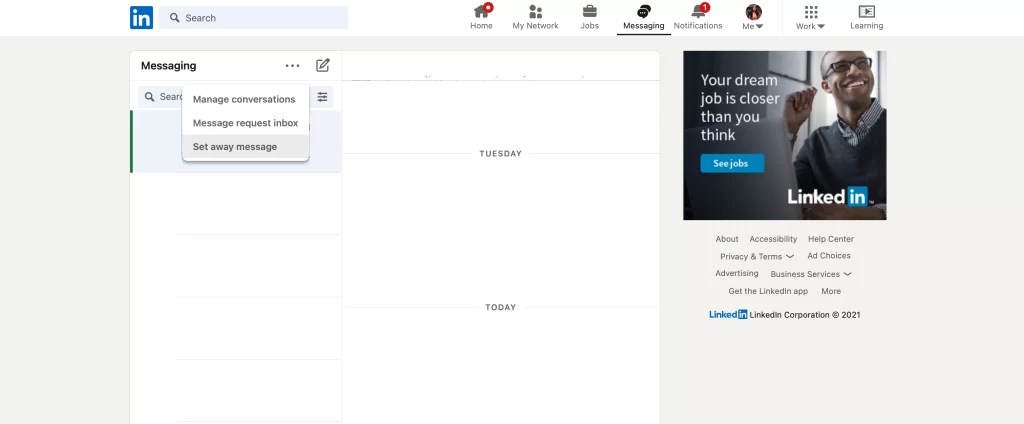Click the TODAY date separator label

click(x=500, y=307)
